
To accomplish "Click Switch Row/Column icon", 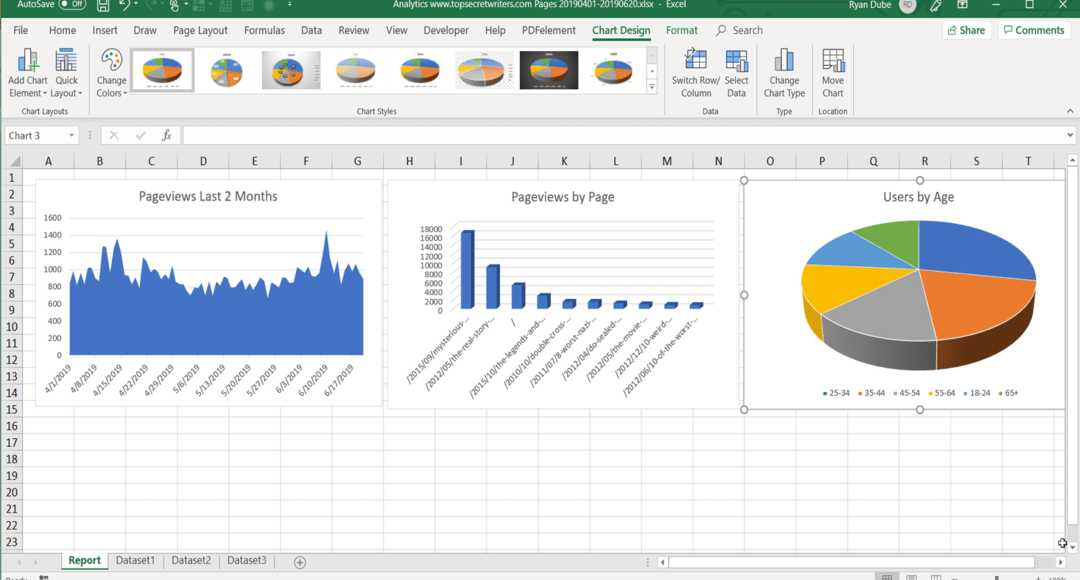I will coord(696,62).
